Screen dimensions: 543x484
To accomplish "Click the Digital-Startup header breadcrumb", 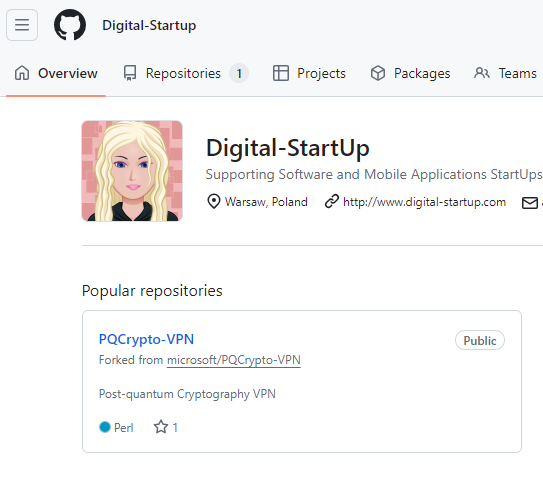I will [149, 25].
